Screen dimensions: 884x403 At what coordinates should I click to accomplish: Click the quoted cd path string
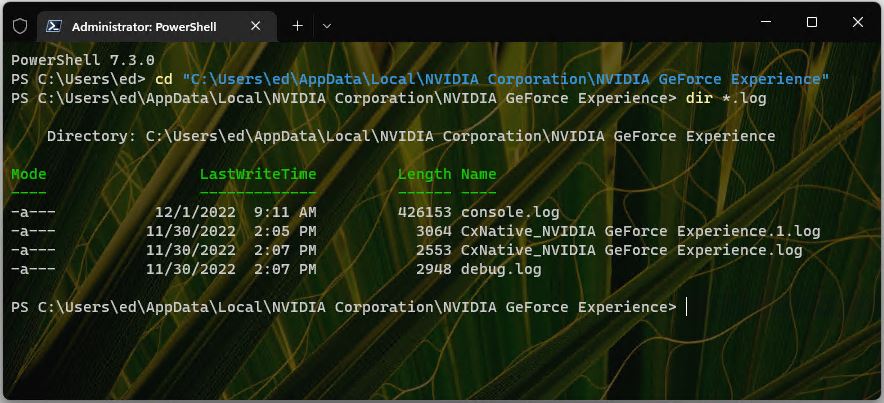point(506,79)
